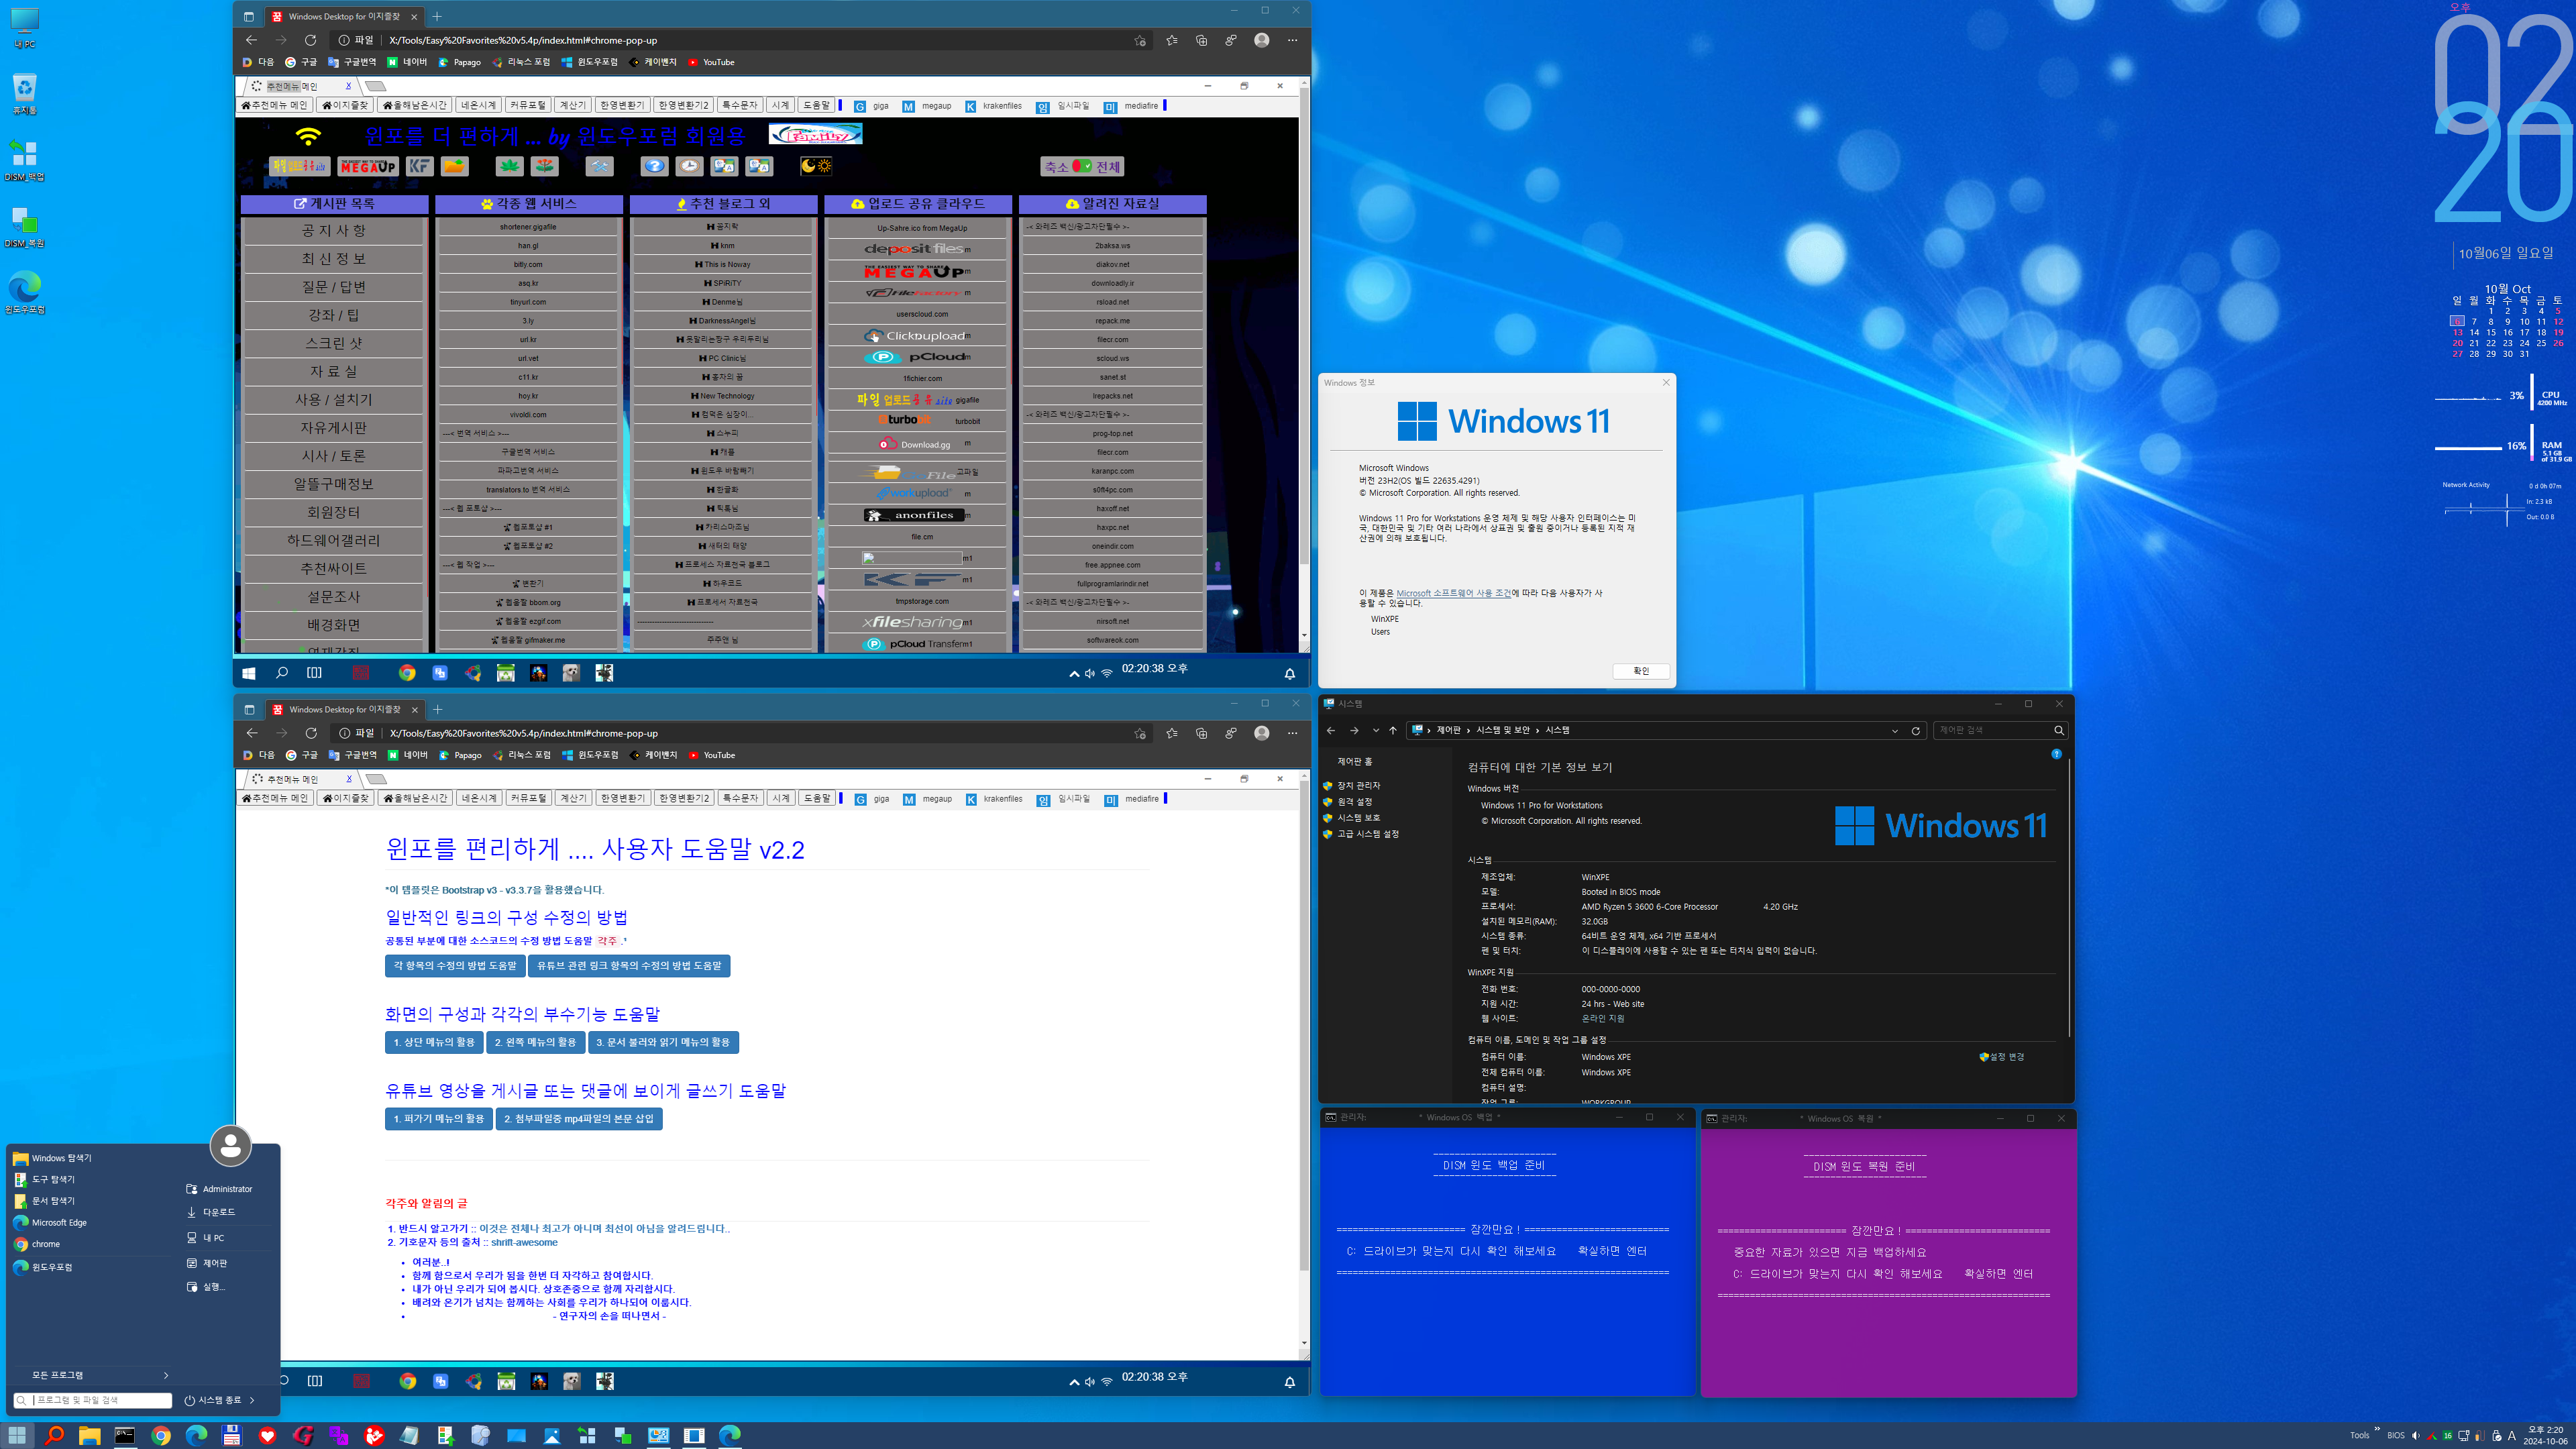This screenshot has height=1449, width=2576.
Task: Open a new tab in top Edge window
Action: 437,16
